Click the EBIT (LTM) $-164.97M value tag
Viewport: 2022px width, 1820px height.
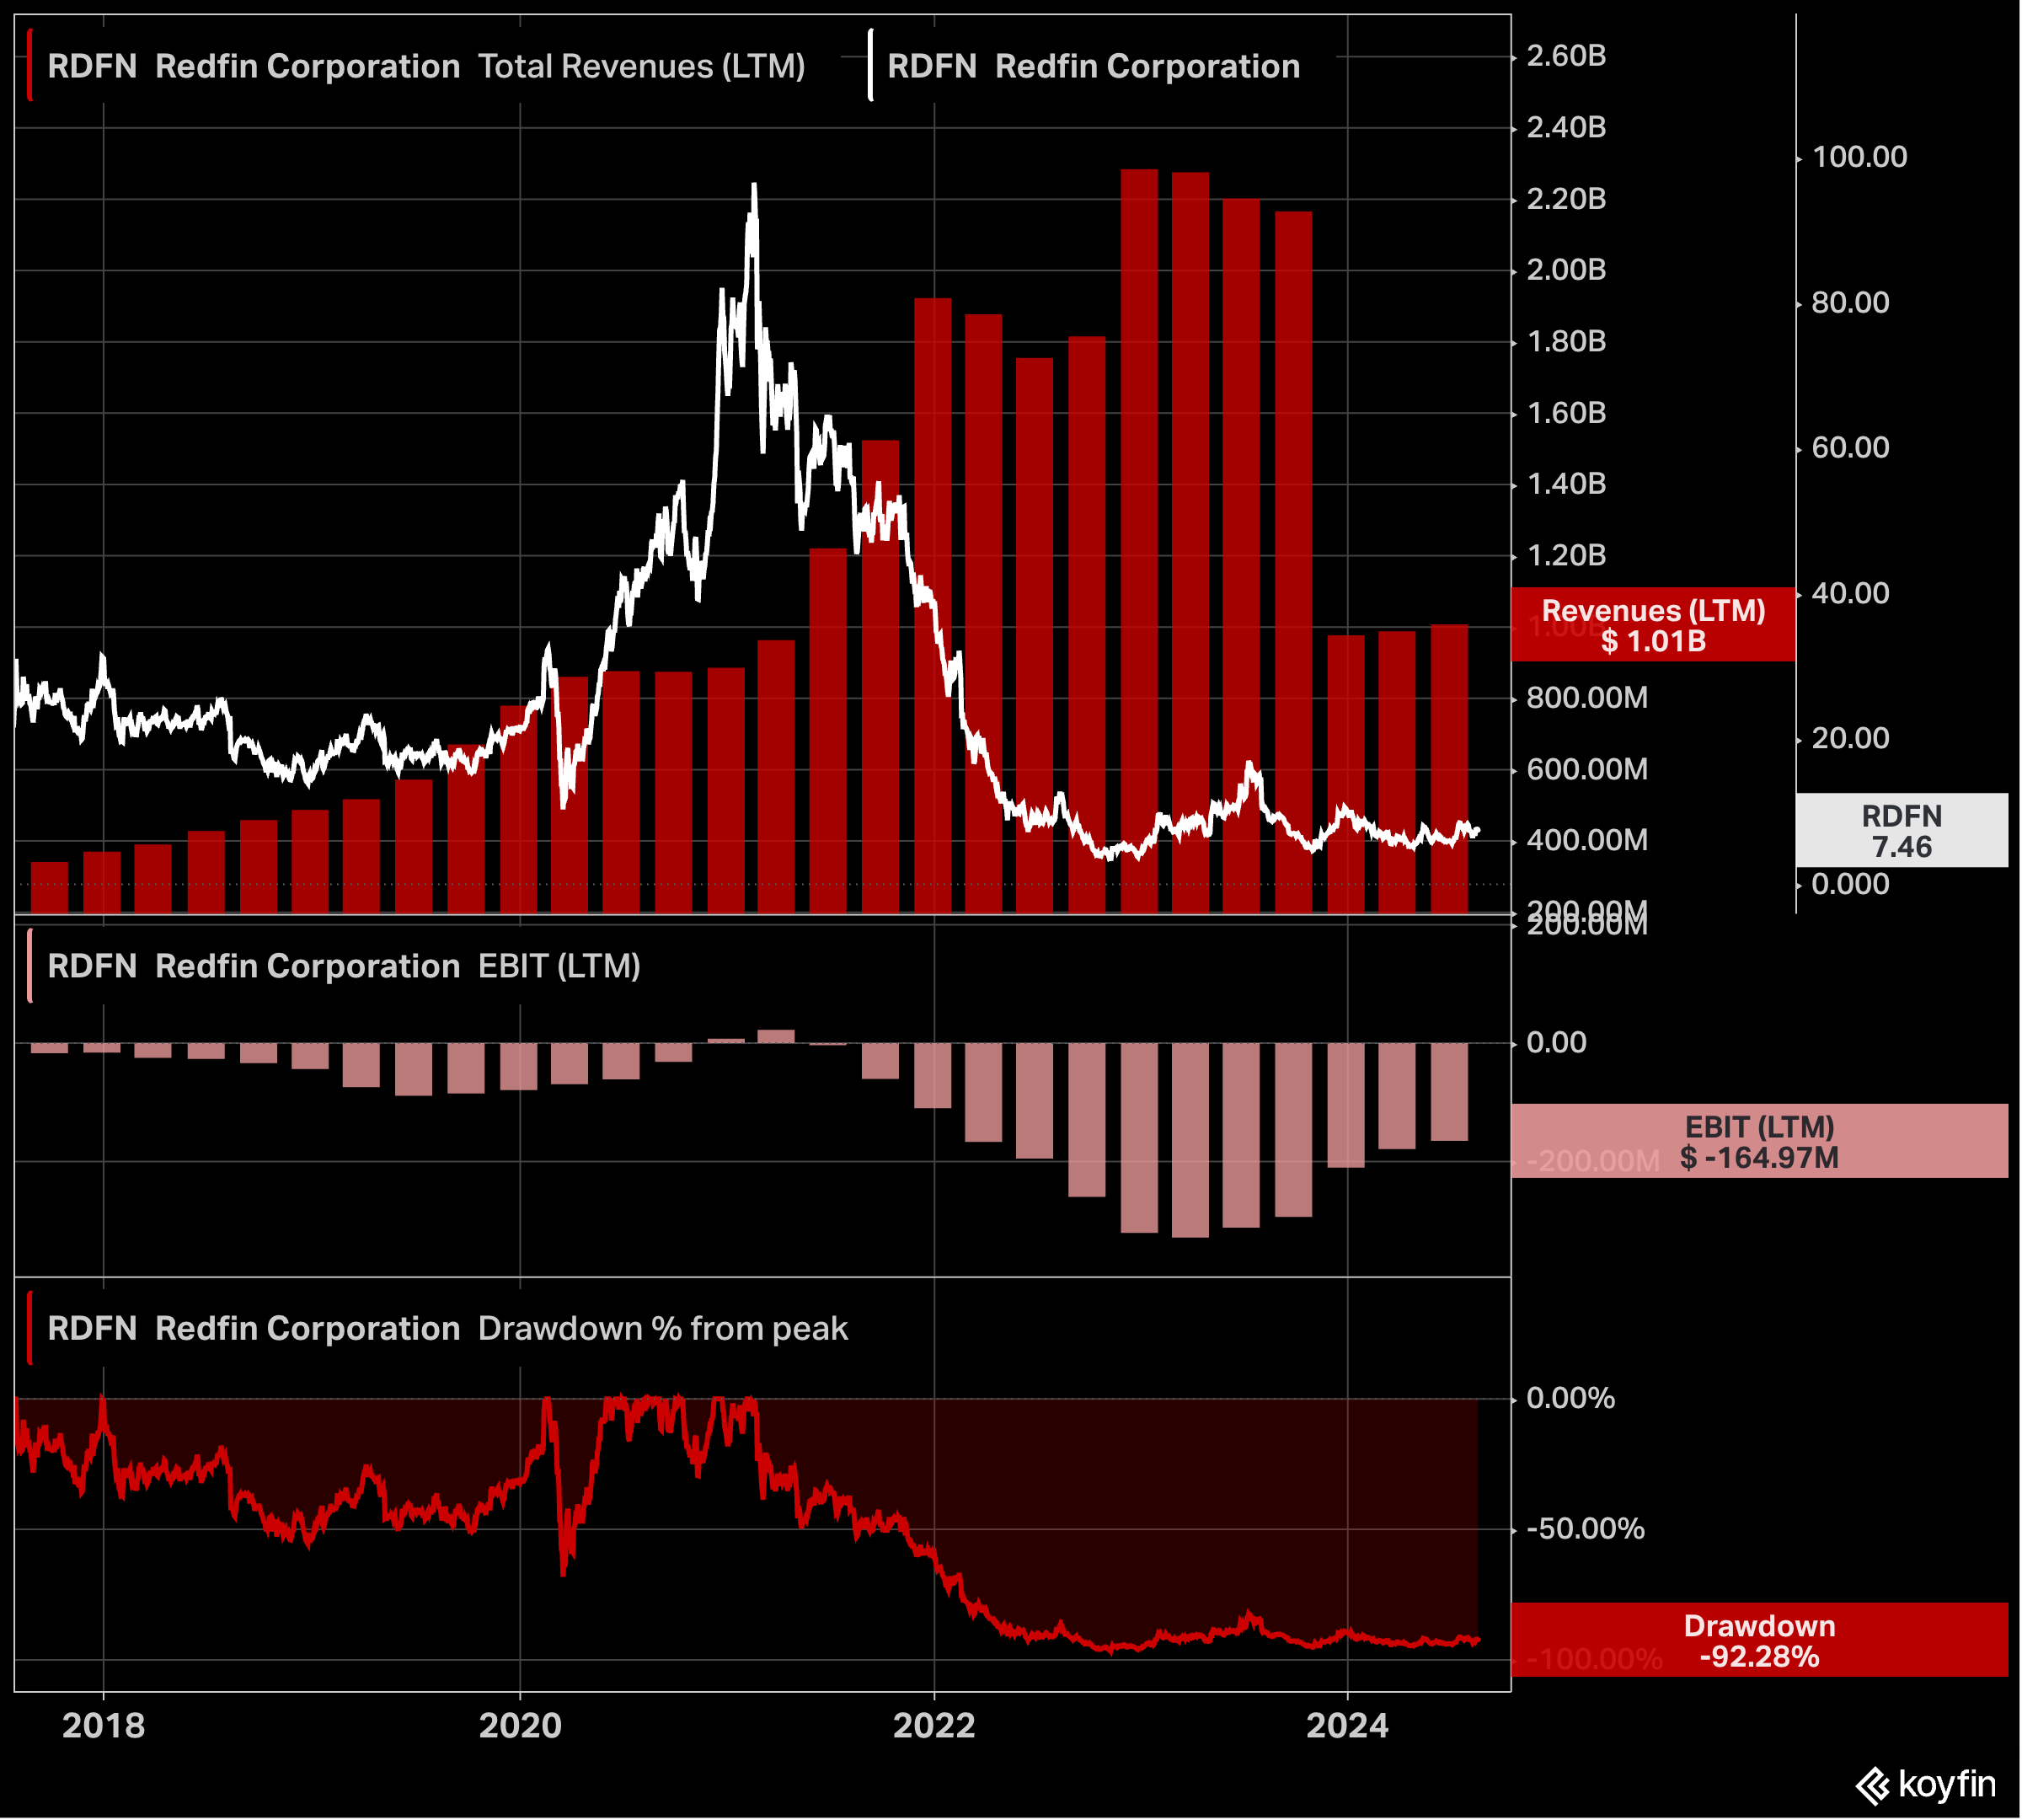[x=1759, y=1141]
